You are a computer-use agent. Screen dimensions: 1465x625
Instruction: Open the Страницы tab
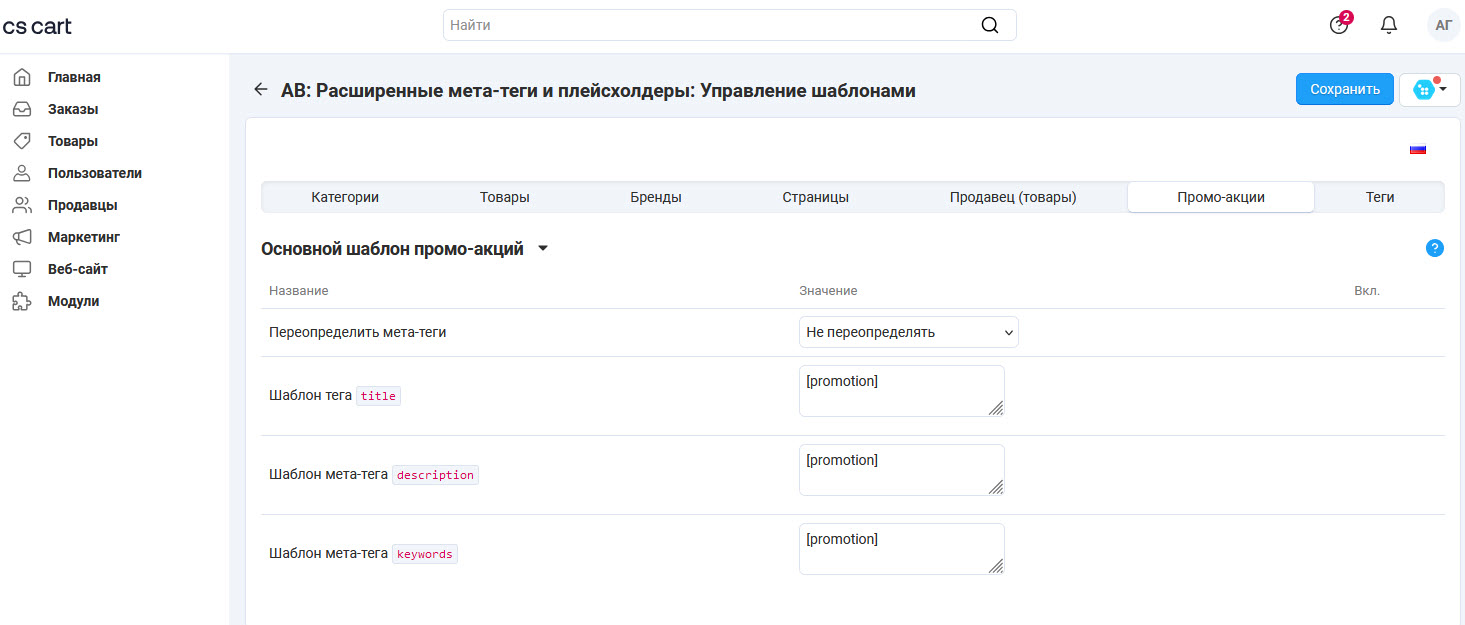coord(816,197)
